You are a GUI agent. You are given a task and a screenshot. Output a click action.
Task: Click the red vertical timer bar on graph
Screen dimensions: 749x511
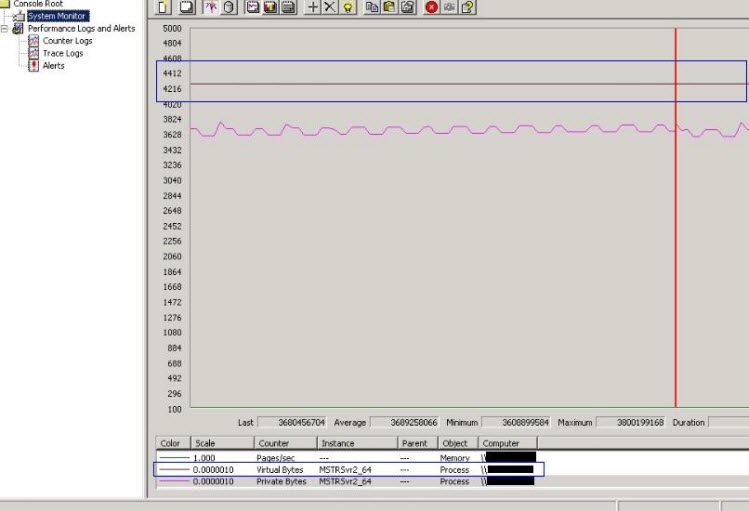pos(675,217)
